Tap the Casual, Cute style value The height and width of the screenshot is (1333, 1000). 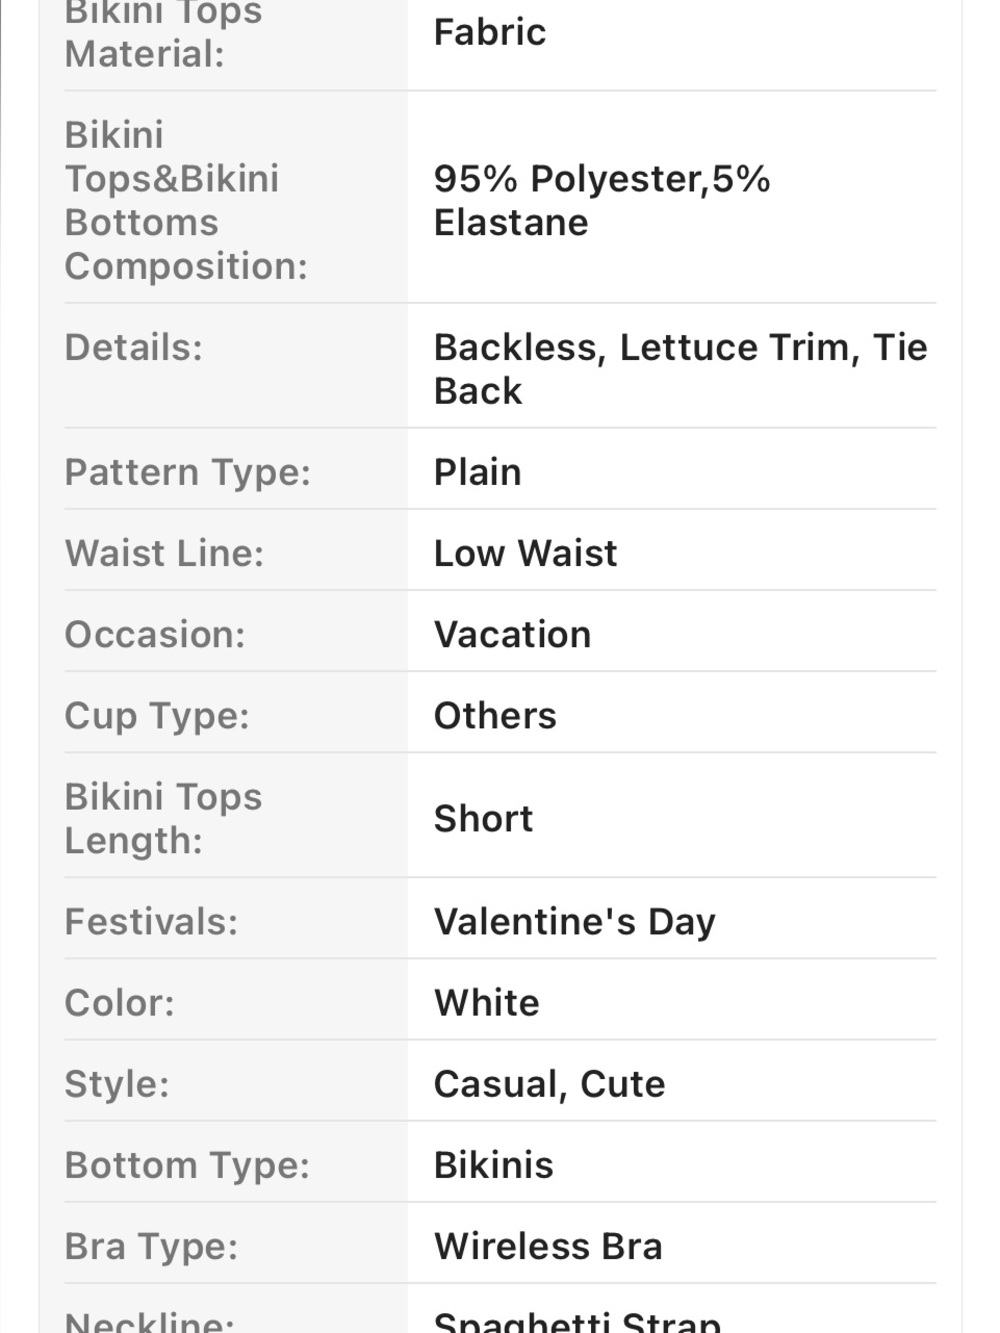(x=549, y=1084)
